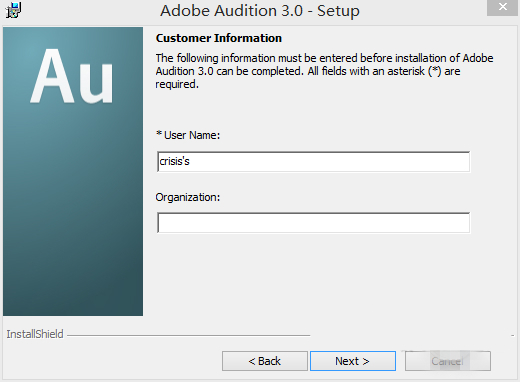The width and height of the screenshot is (520, 382).
Task: Click the installation instructions paragraph
Action: pos(324,71)
